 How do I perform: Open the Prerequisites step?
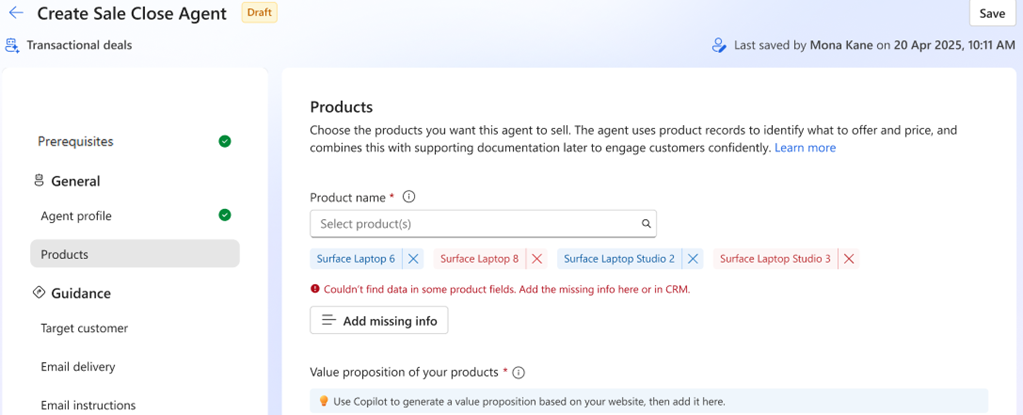tap(76, 142)
